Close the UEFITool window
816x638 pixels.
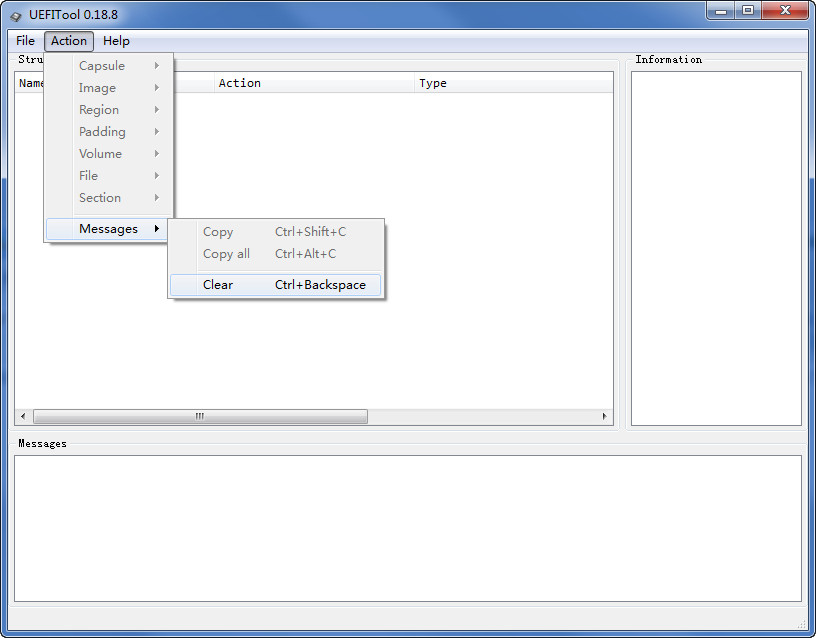tap(785, 10)
